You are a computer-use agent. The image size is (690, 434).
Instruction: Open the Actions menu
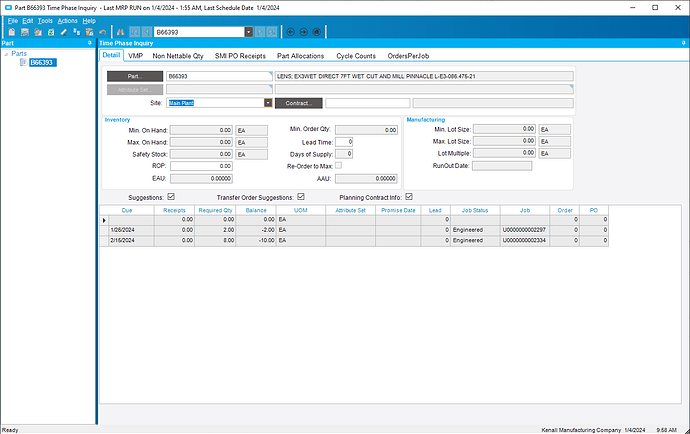point(67,20)
